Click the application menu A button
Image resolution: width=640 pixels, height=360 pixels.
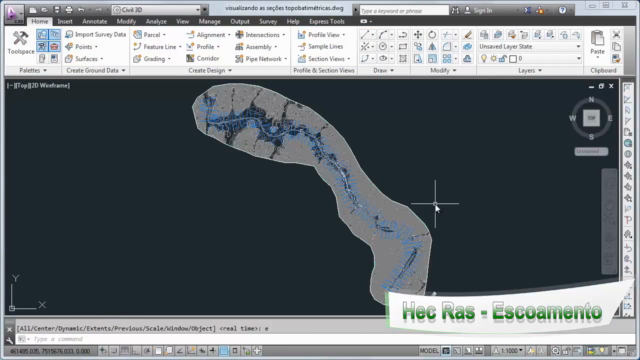(x=13, y=13)
